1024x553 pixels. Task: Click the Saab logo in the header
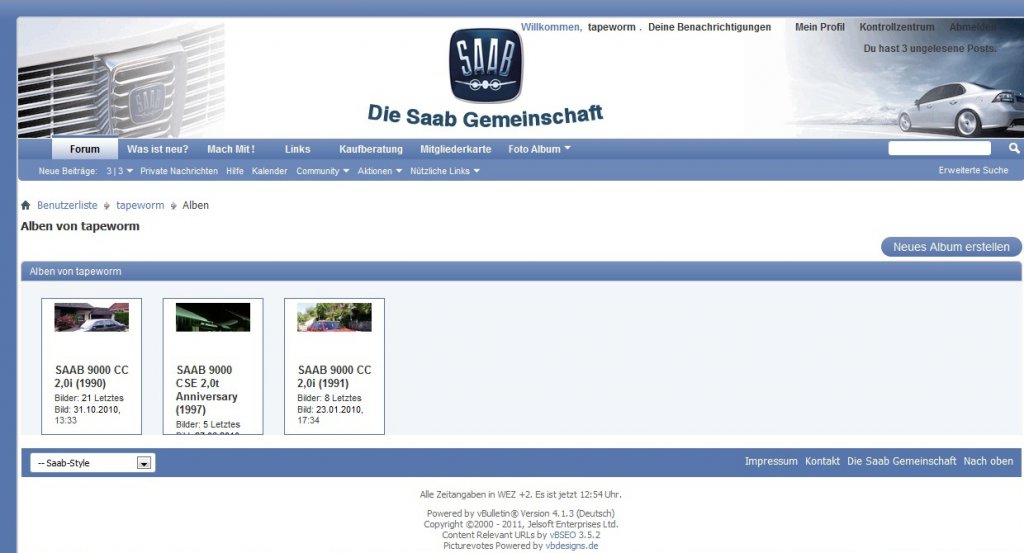click(x=486, y=65)
